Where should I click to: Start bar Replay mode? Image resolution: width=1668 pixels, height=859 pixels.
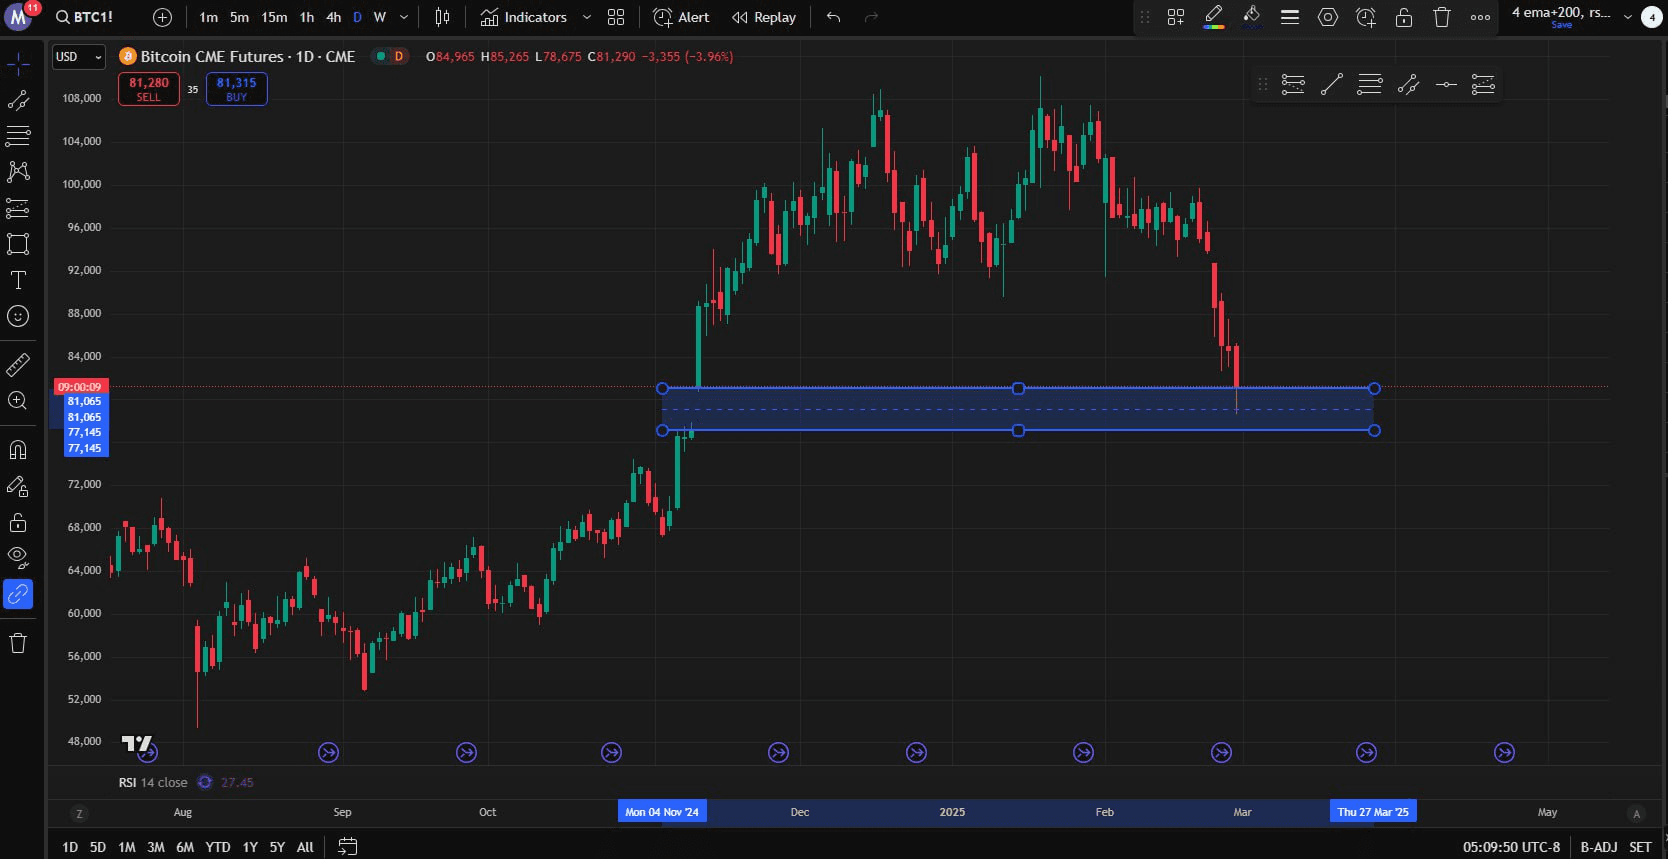[764, 17]
